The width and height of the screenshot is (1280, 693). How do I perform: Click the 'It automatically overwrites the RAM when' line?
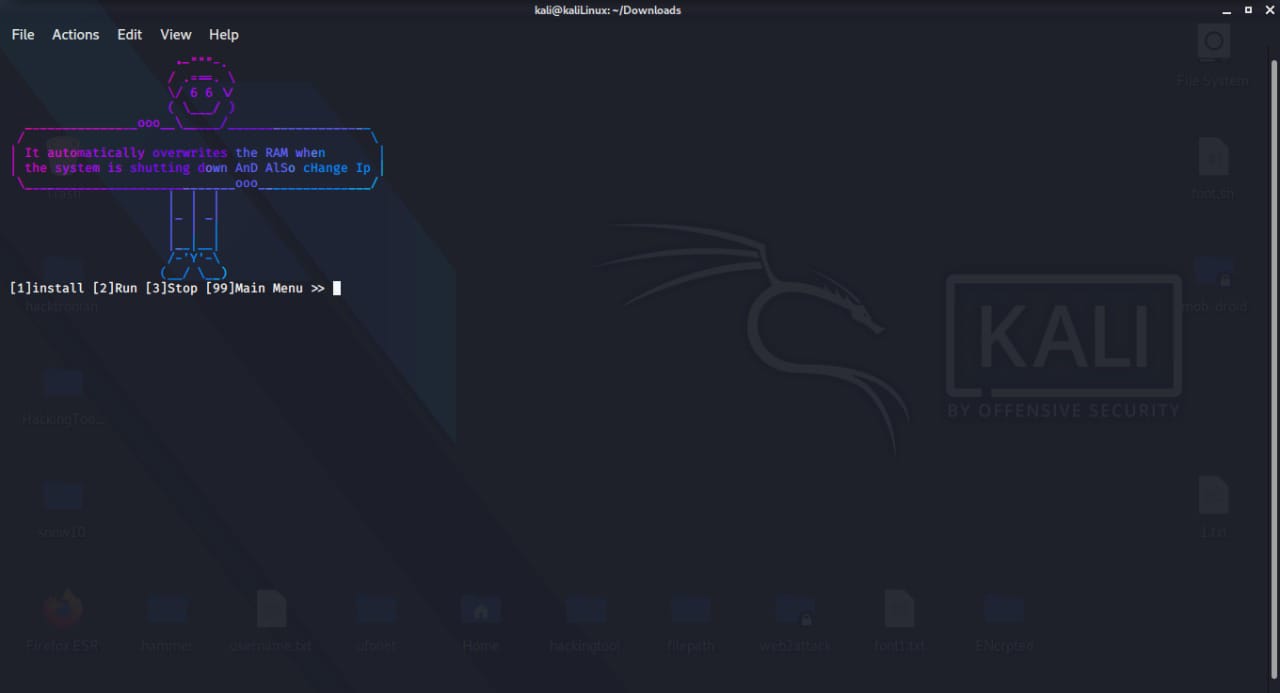[175, 153]
